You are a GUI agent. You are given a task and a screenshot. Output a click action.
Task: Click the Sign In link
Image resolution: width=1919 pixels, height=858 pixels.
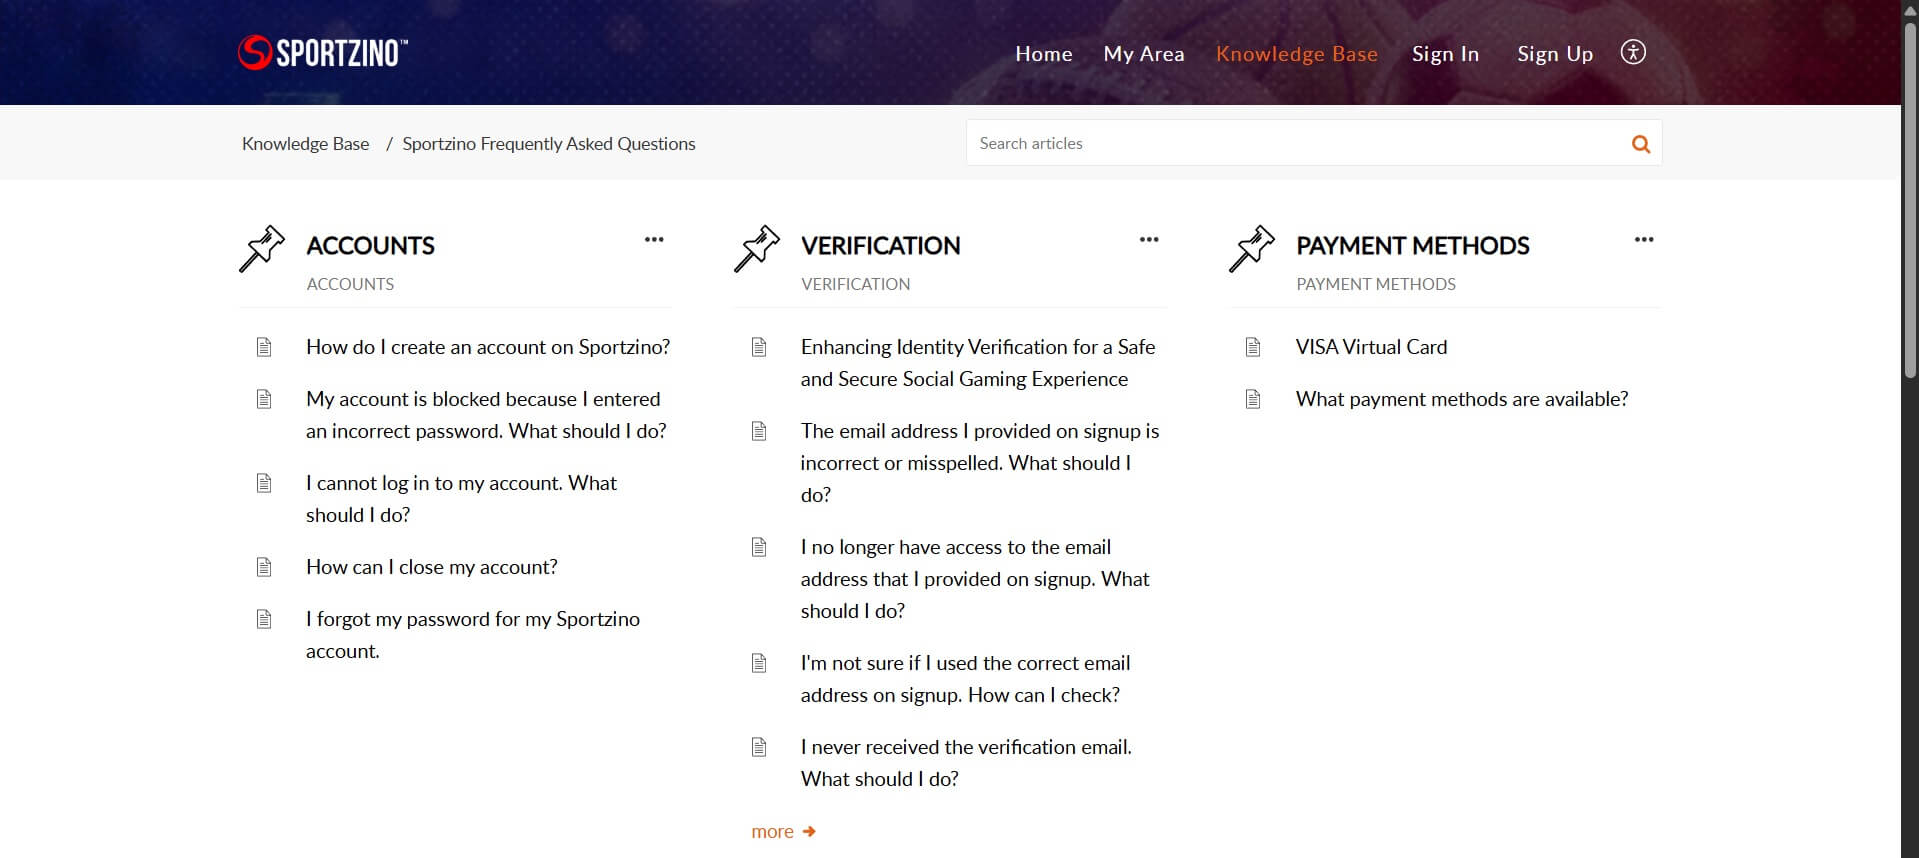coord(1445,54)
